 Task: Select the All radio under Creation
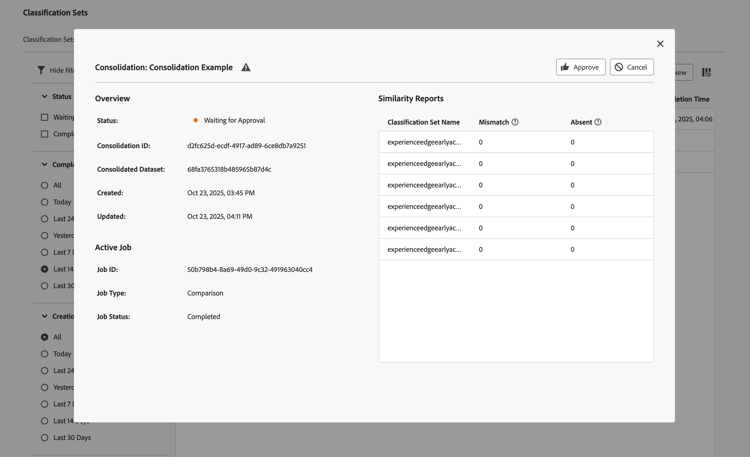pyautogui.click(x=44, y=337)
